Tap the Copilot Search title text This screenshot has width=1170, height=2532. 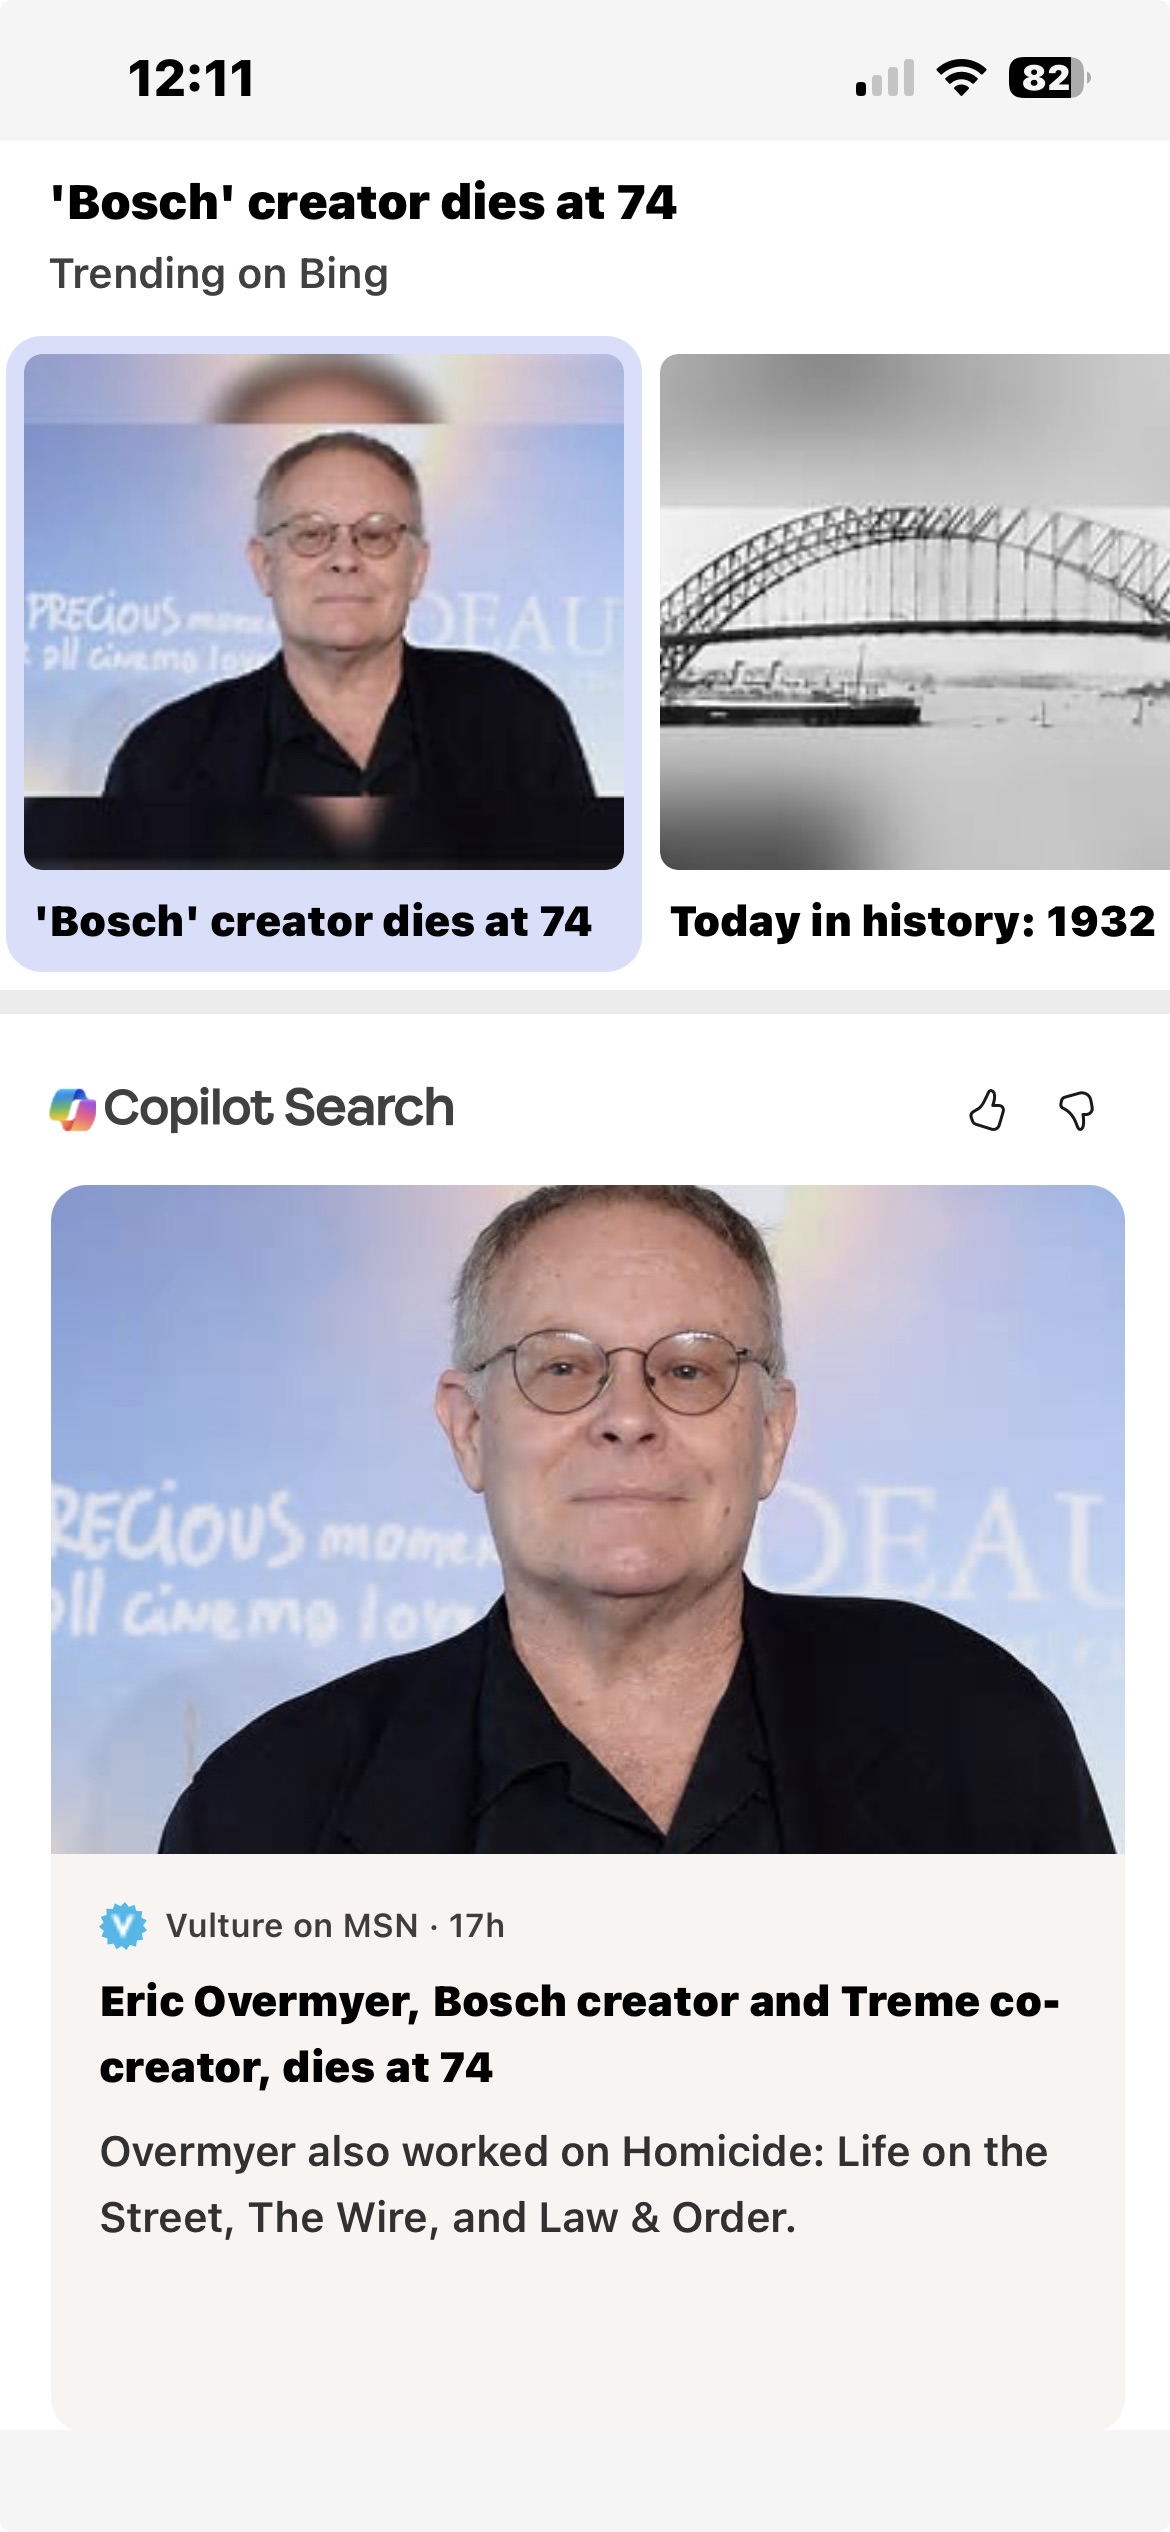point(279,1108)
